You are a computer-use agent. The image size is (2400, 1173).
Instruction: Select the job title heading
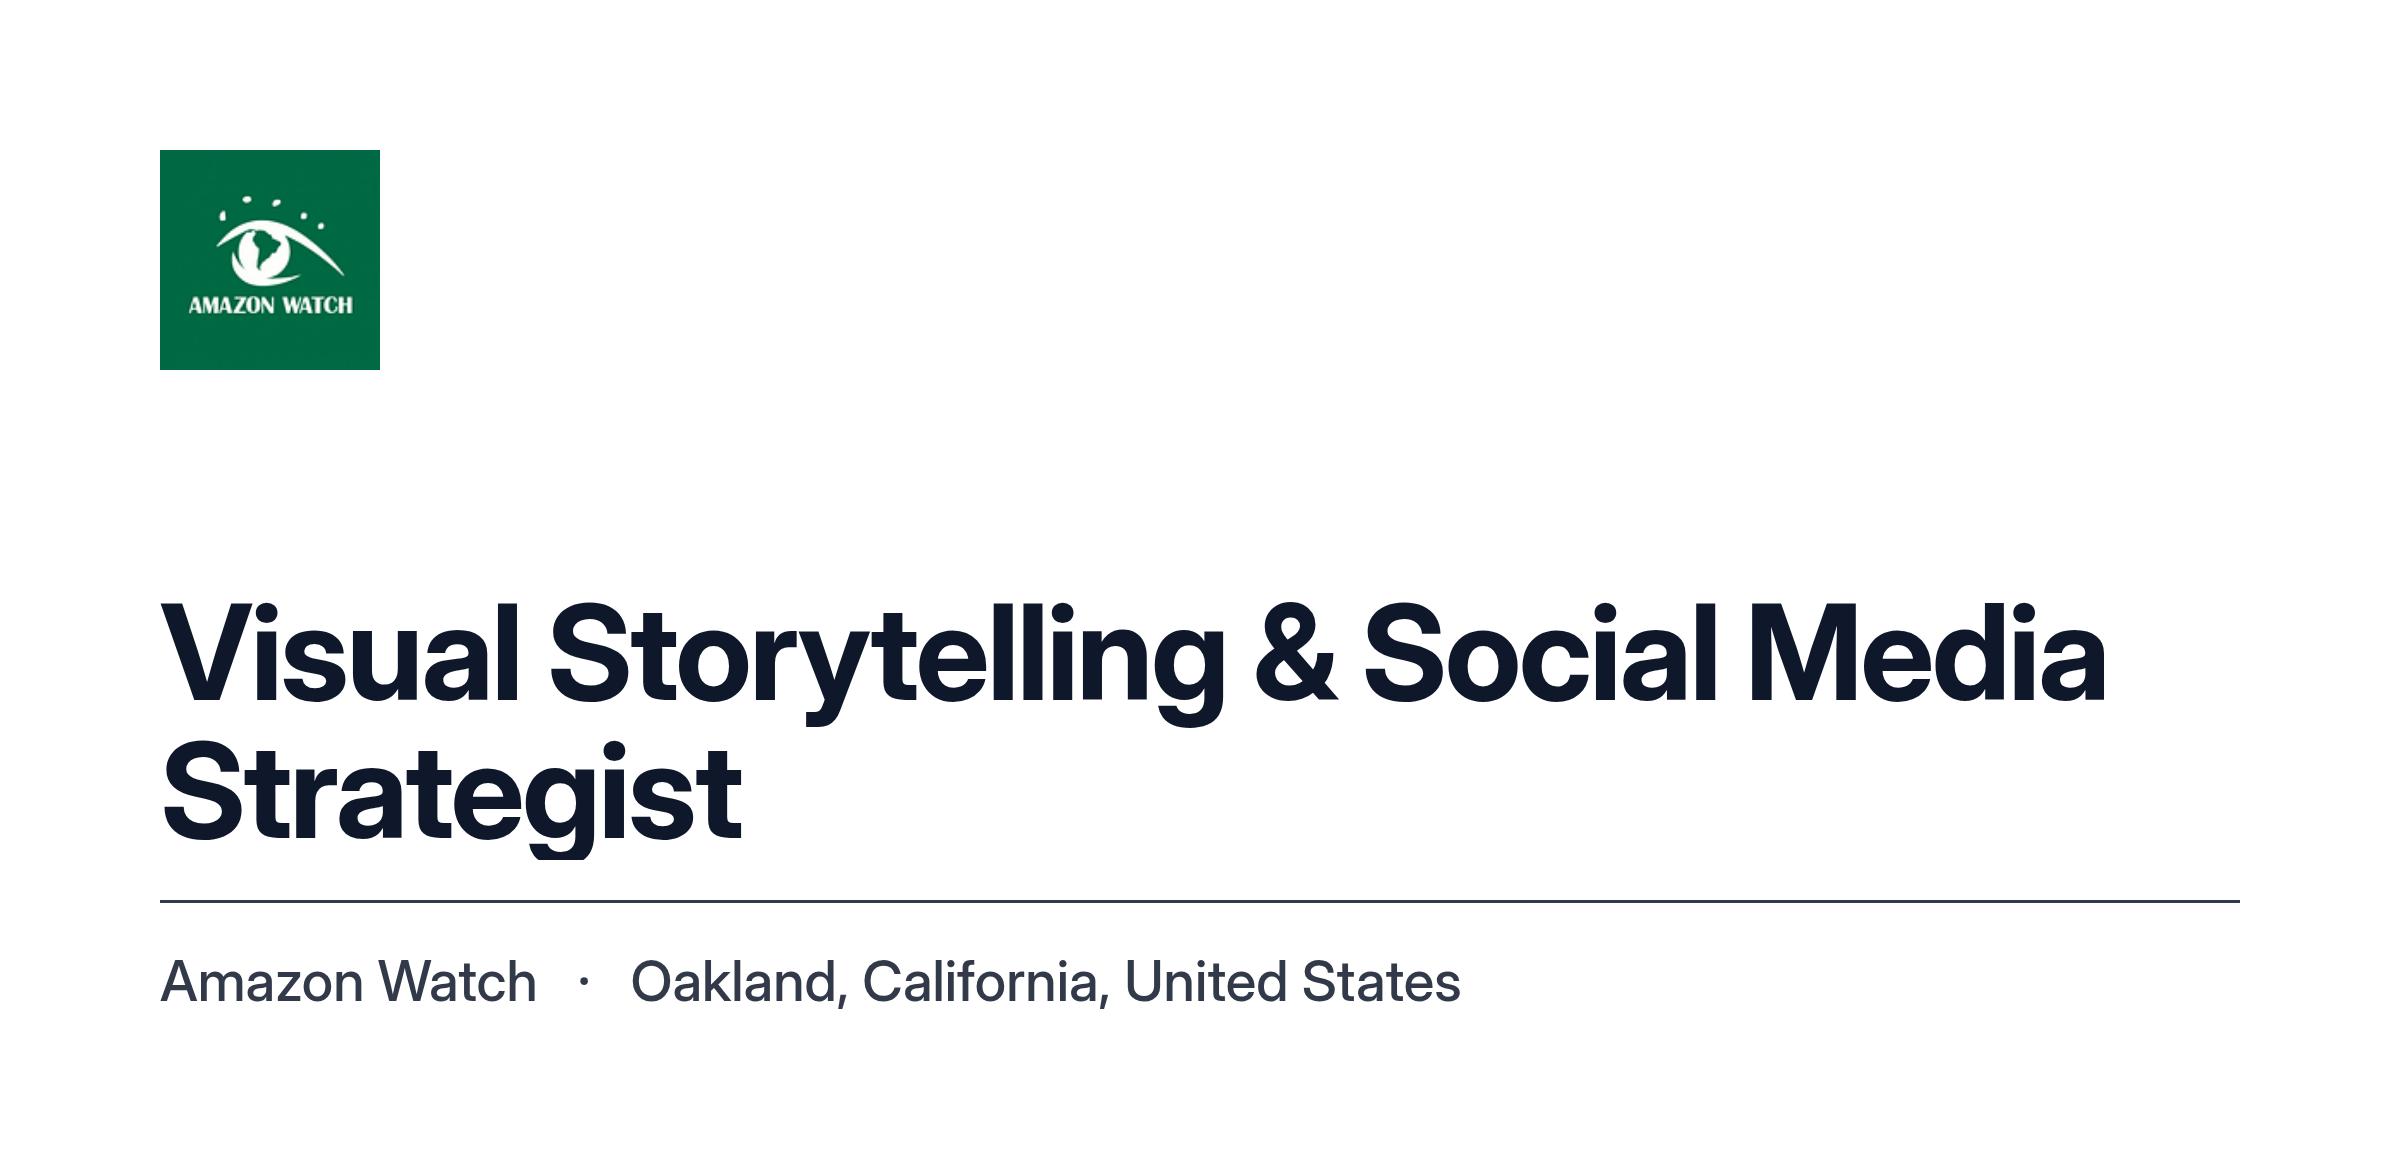(1134, 724)
